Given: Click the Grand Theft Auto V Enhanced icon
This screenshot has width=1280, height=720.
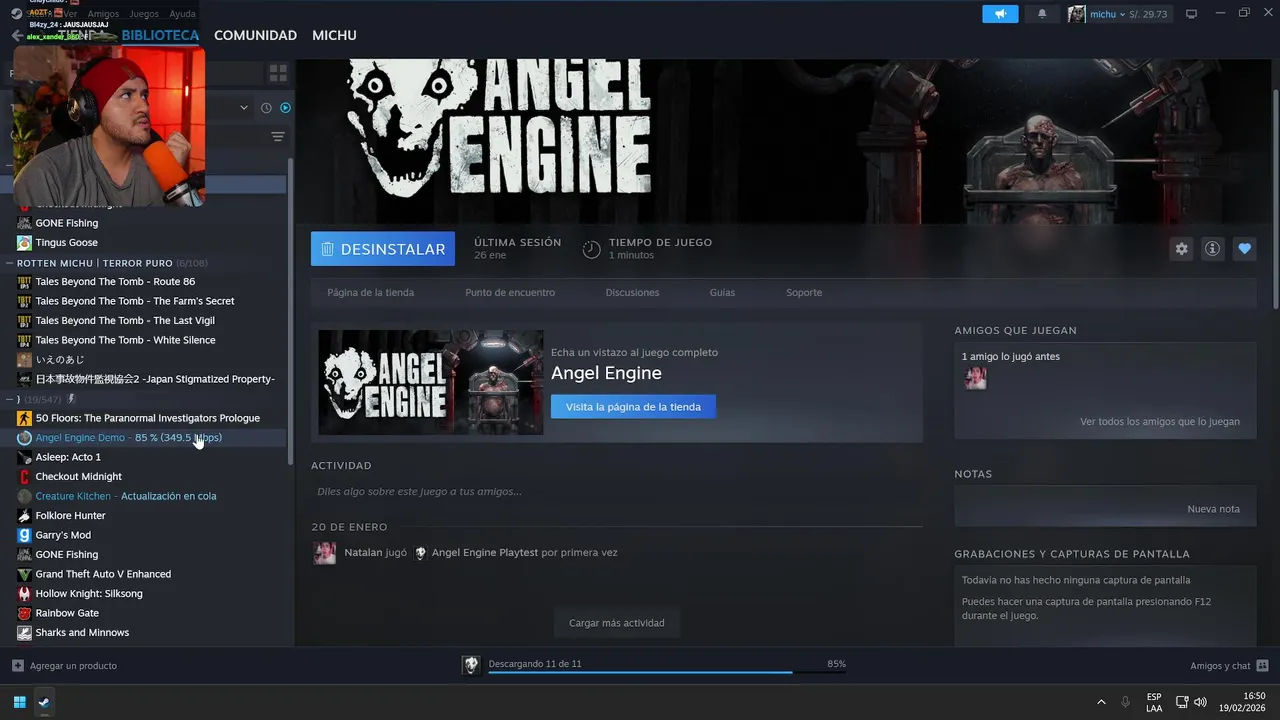Looking at the screenshot, I should (24, 574).
